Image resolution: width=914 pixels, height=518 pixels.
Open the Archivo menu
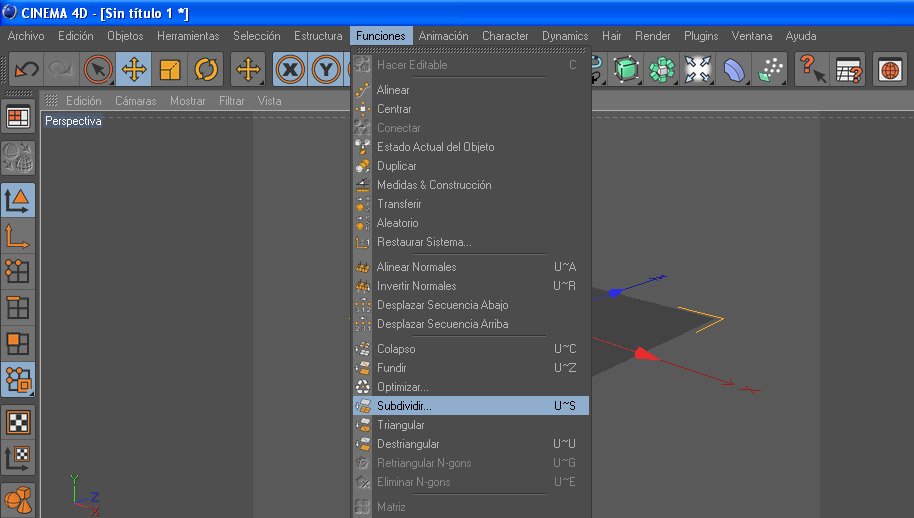pos(26,36)
